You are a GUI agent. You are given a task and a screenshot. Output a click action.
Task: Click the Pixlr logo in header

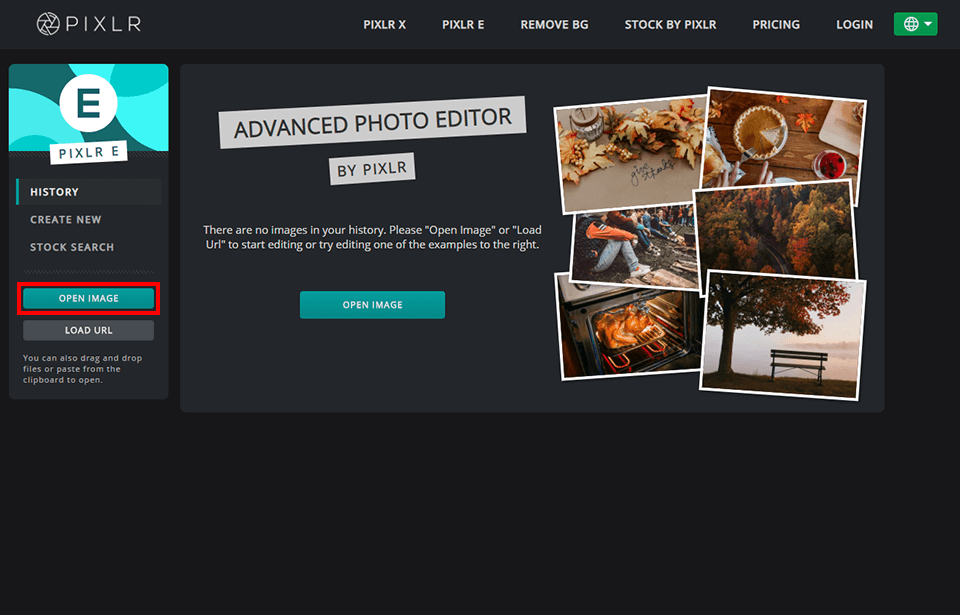(89, 24)
